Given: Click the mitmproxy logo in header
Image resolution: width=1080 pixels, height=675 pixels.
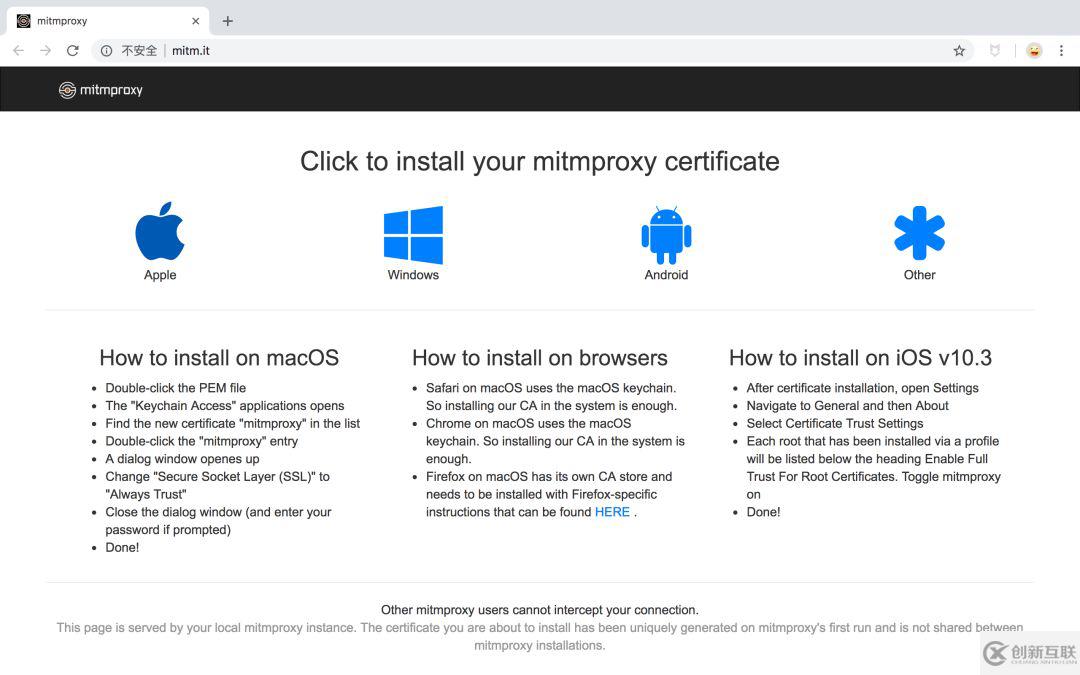Looking at the screenshot, I should click(x=101, y=90).
